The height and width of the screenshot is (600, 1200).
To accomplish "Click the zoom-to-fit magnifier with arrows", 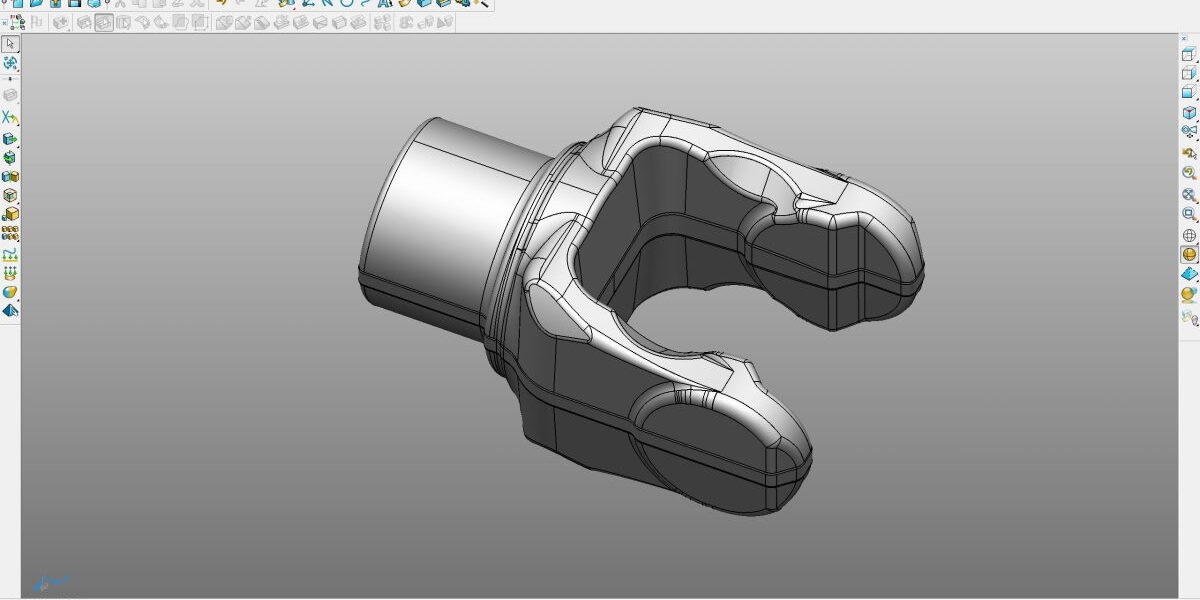I will [1189, 194].
